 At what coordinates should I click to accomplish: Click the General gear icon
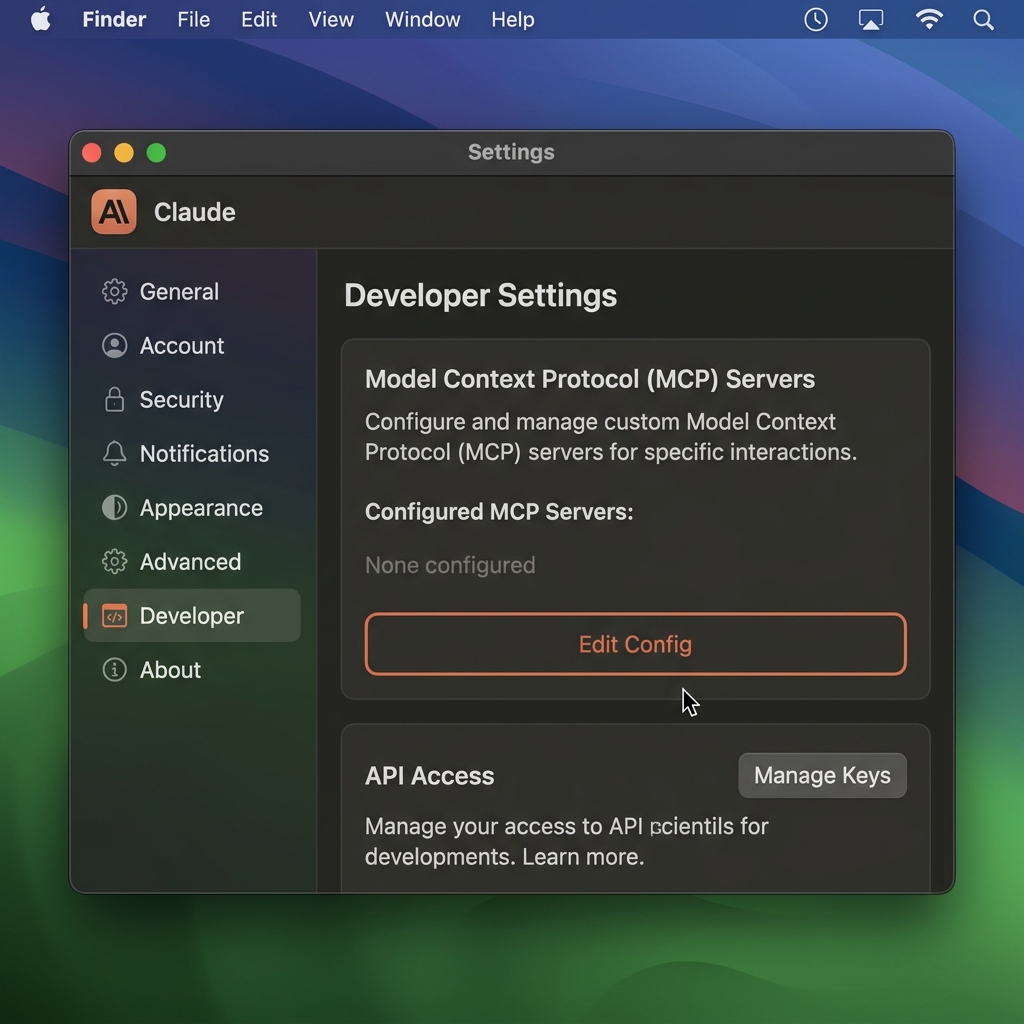[x=114, y=291]
